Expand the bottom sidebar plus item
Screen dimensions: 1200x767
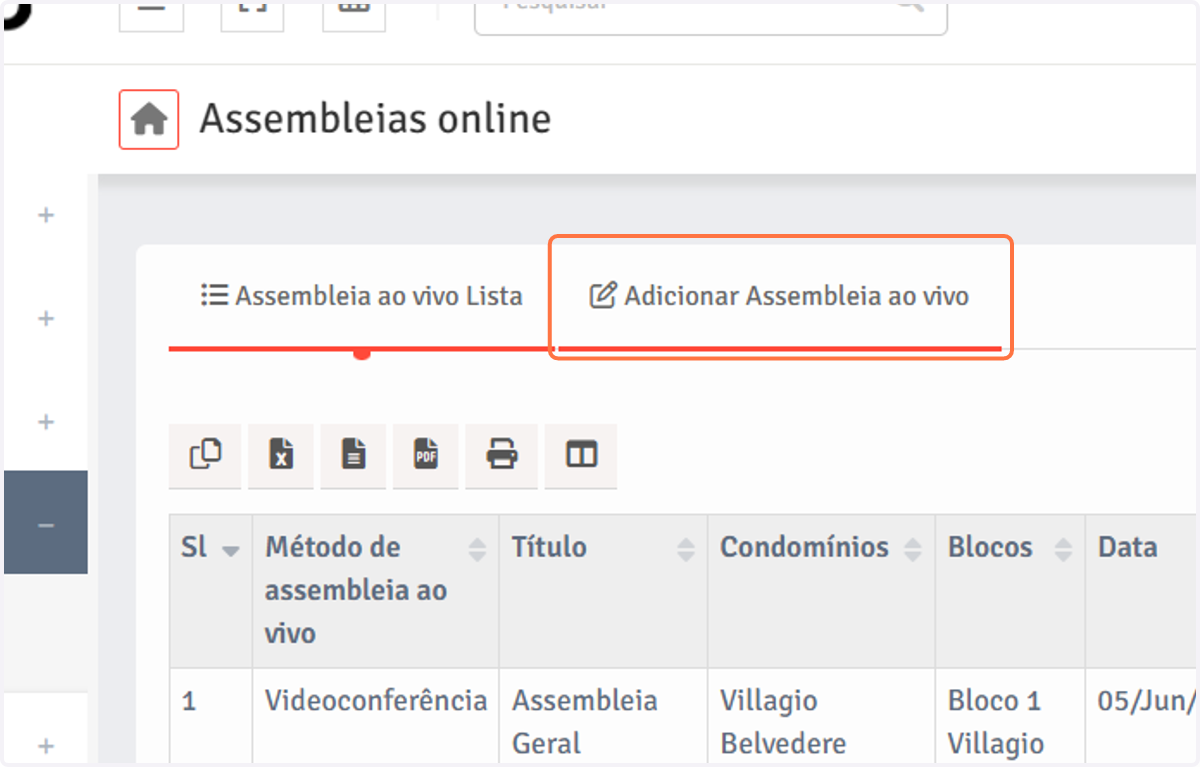click(x=46, y=745)
